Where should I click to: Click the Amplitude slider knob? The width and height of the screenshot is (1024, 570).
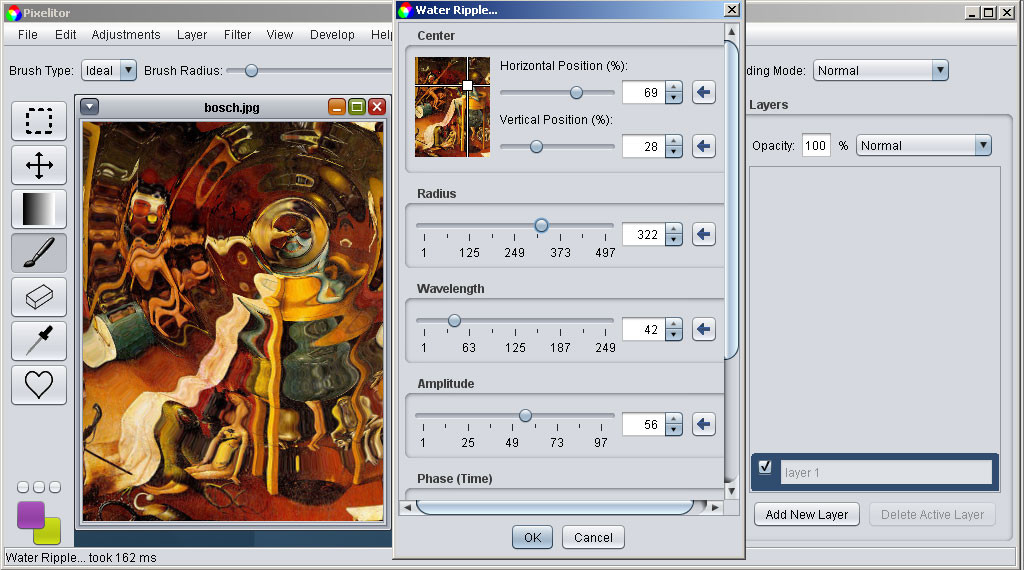tap(525, 415)
